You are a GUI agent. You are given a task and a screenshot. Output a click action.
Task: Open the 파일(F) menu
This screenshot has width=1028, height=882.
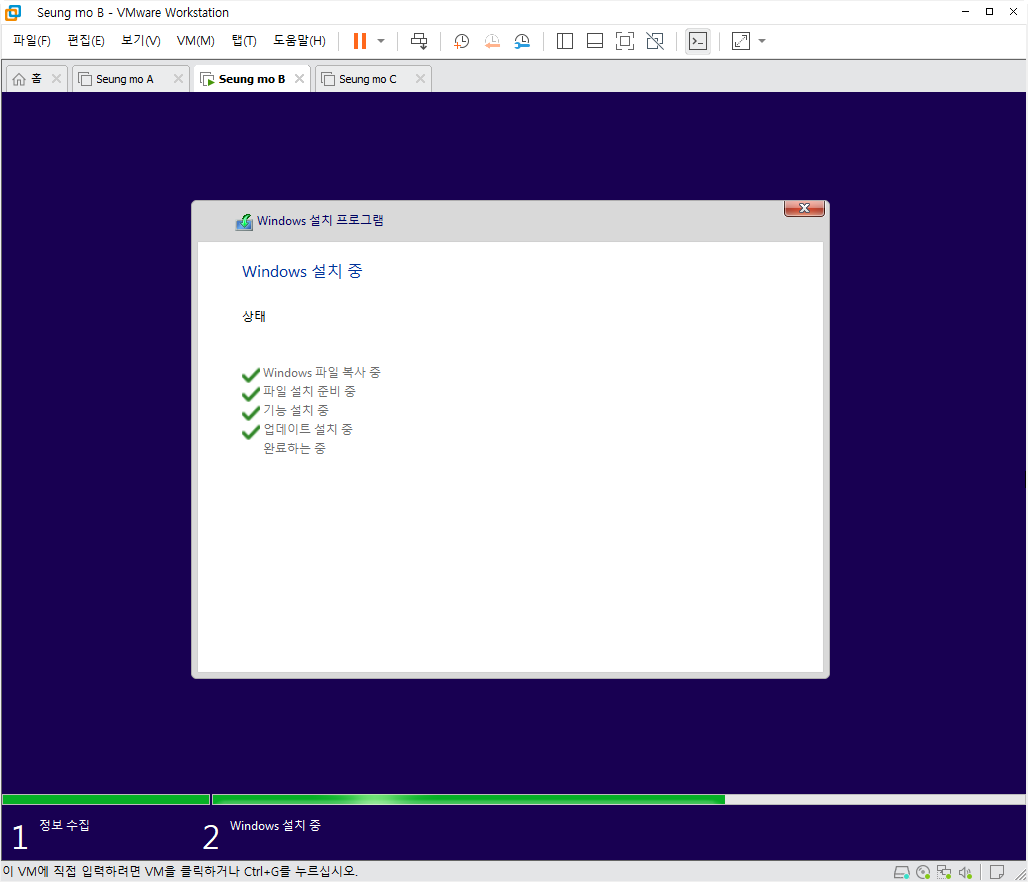click(x=31, y=41)
